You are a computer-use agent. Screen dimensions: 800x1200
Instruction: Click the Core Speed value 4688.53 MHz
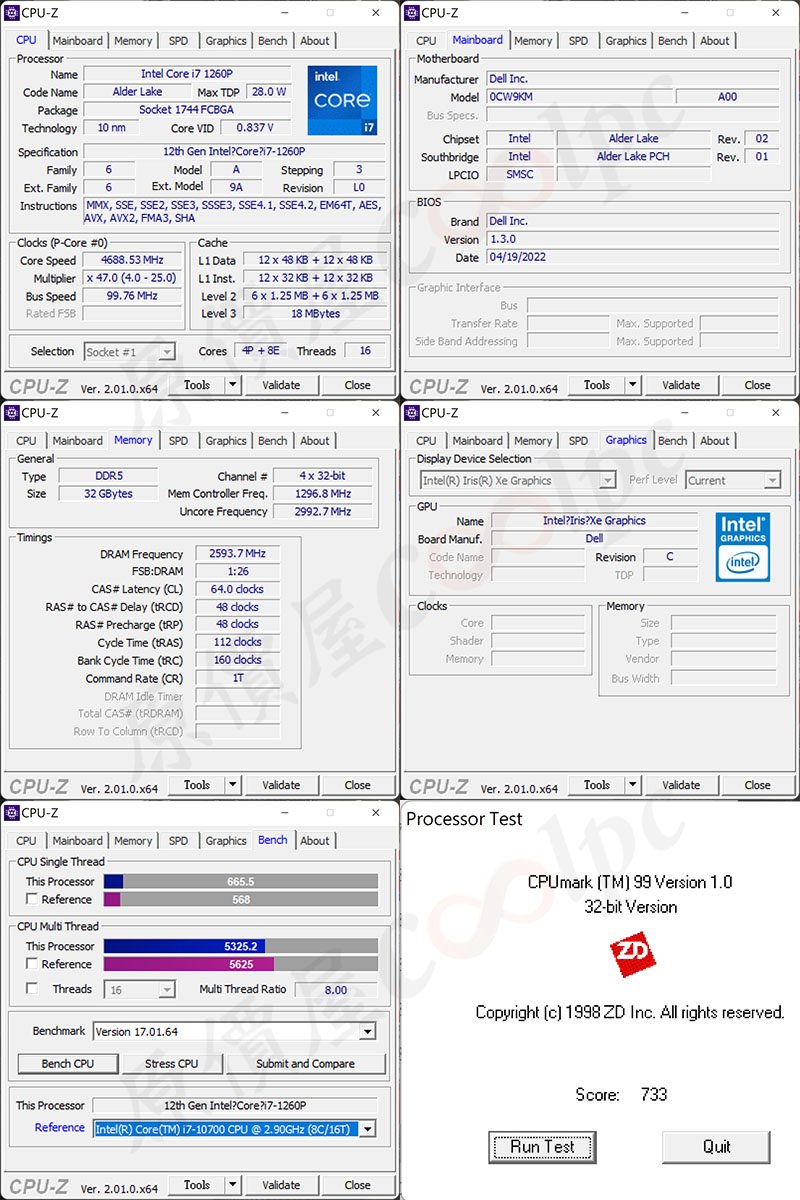click(x=131, y=260)
